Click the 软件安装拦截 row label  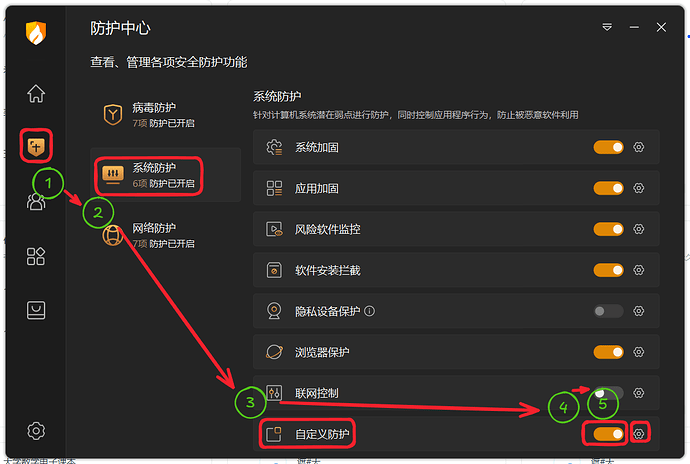coord(328,270)
